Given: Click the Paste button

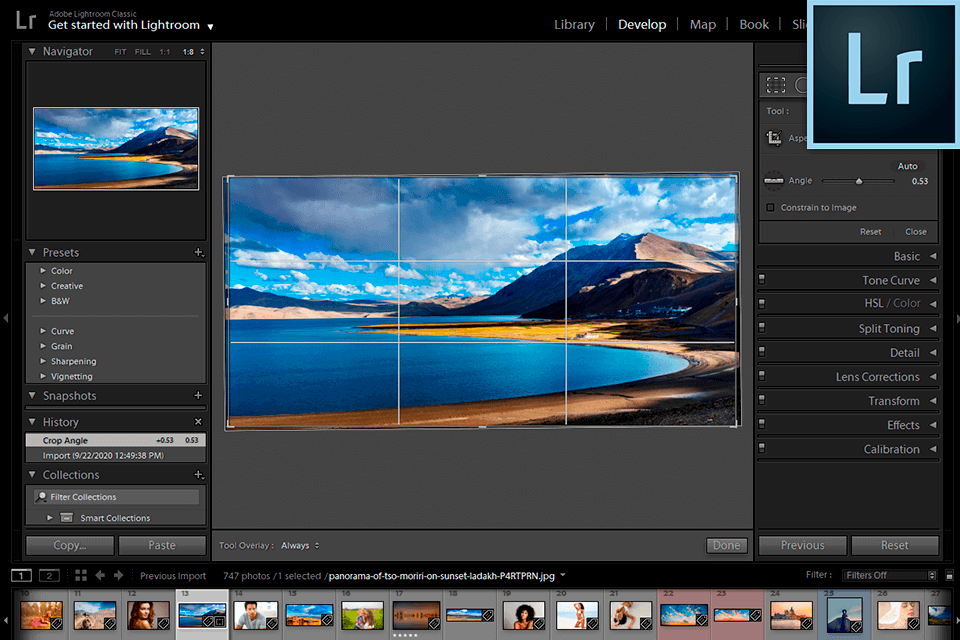Looking at the screenshot, I should [162, 545].
